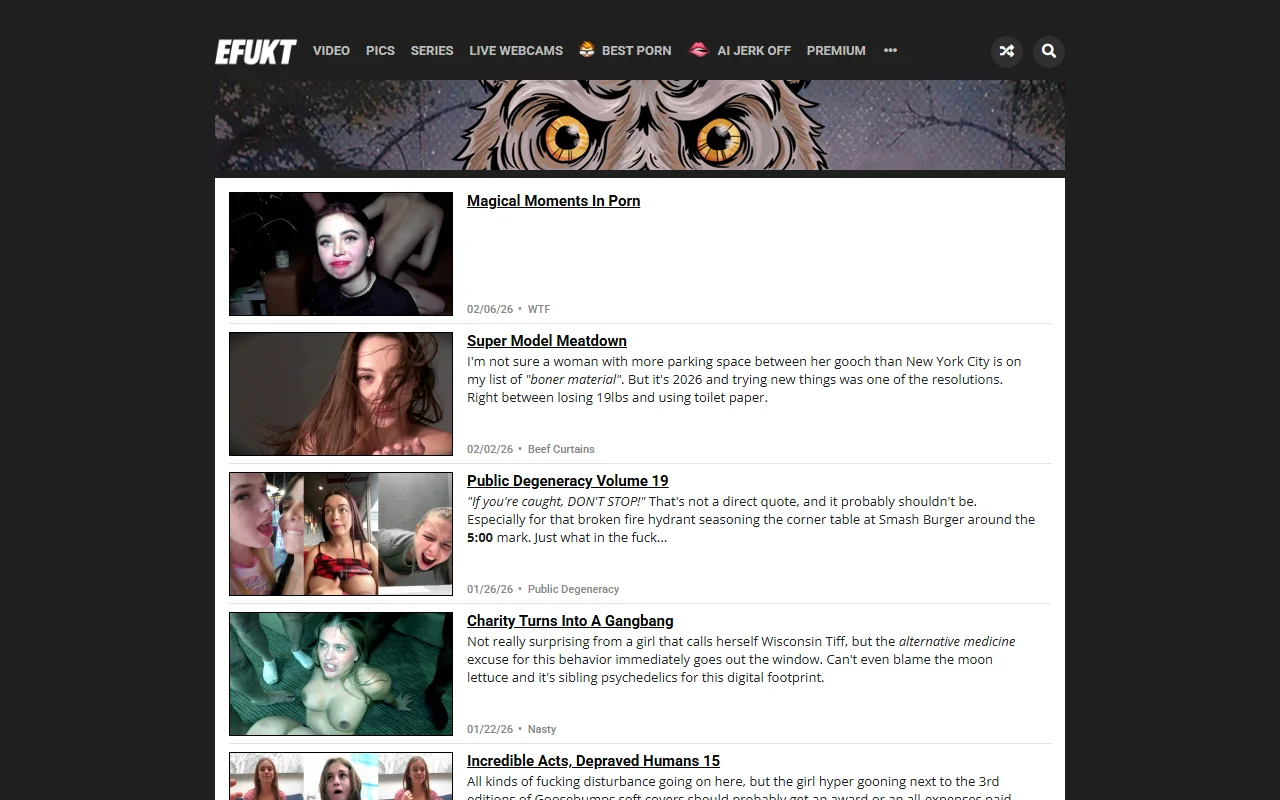
Task: Click the EFUKT logo
Action: 255,51
